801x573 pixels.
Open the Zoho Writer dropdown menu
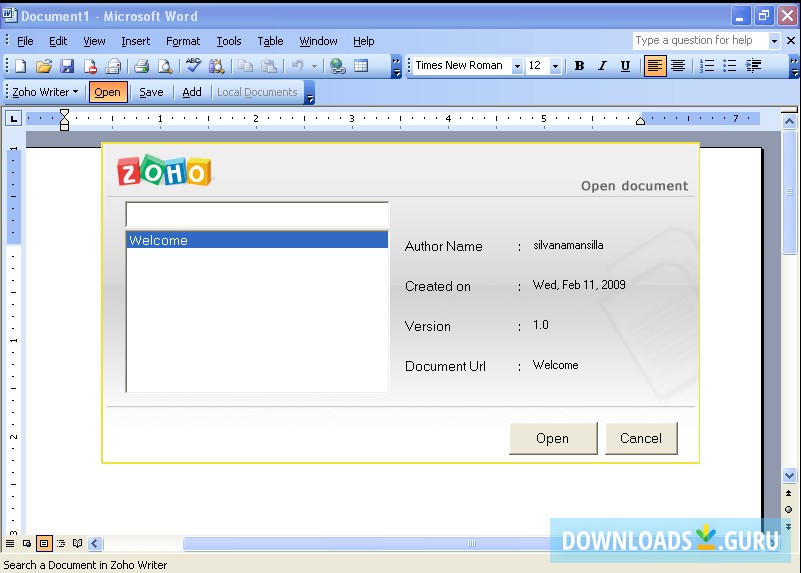coord(45,92)
